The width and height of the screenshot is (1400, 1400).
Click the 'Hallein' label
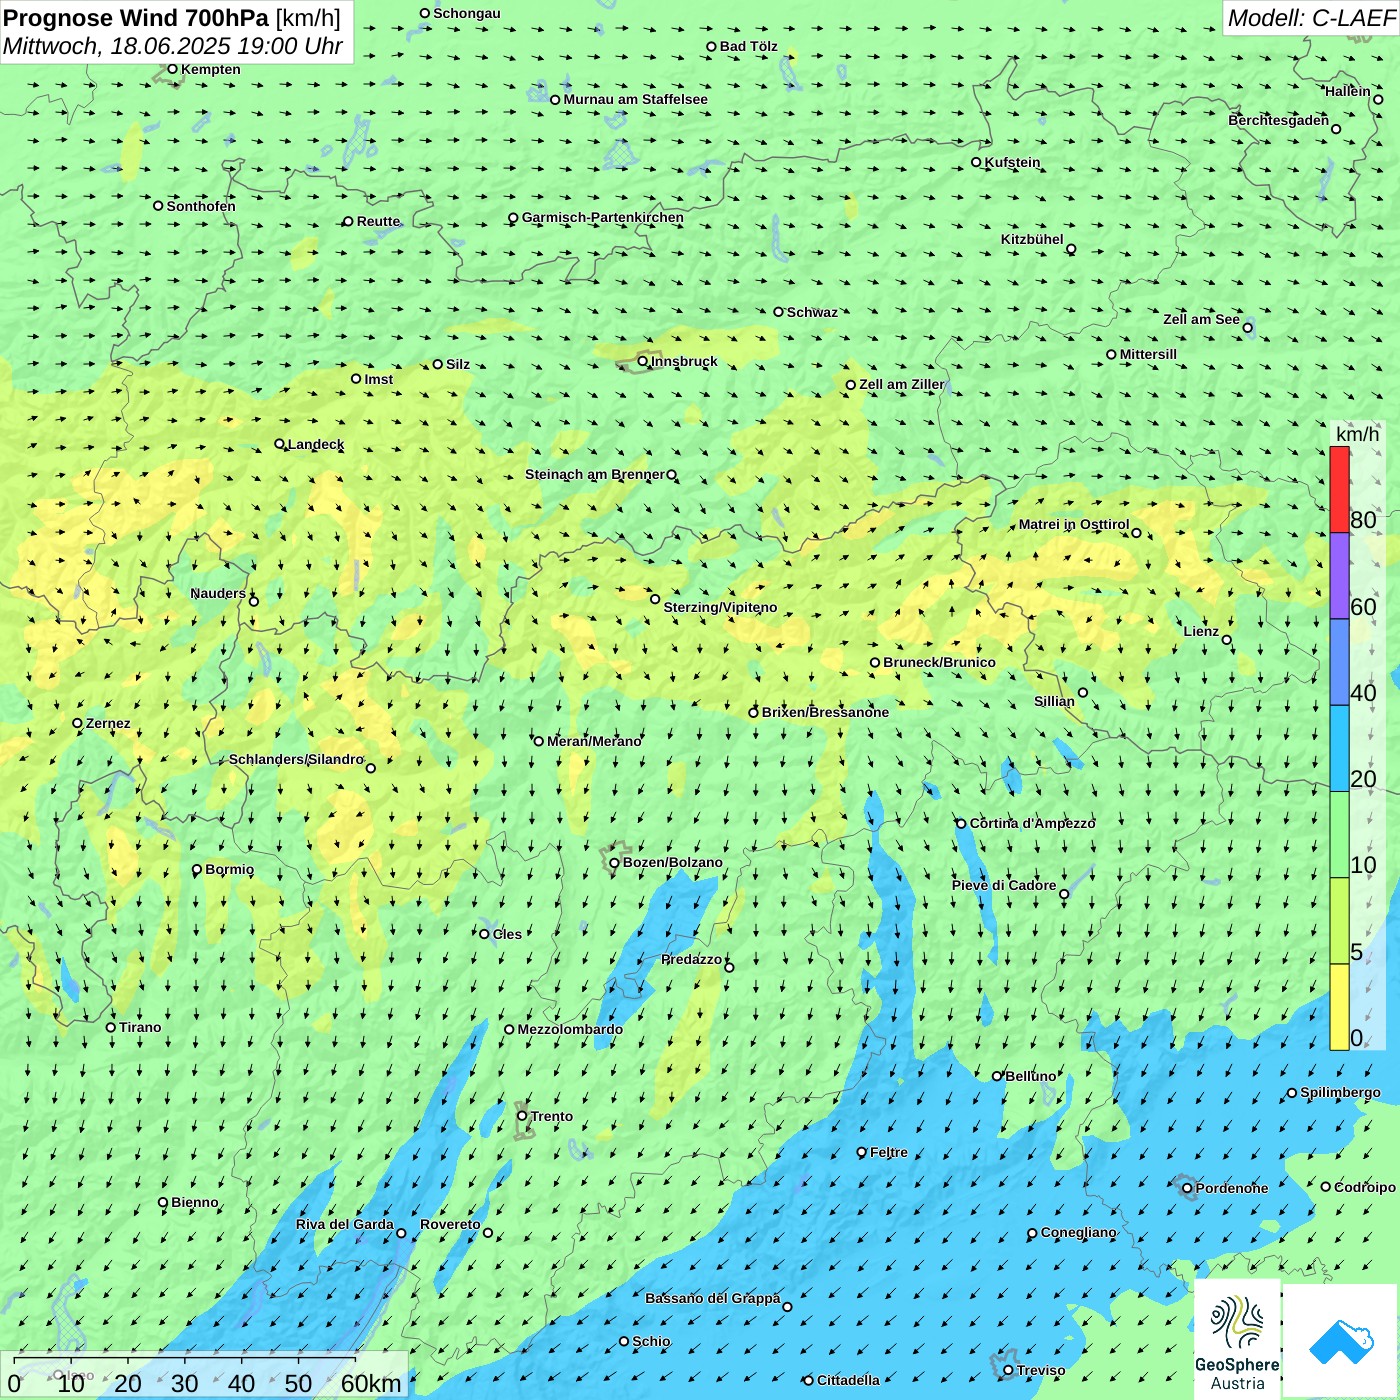point(1348,91)
